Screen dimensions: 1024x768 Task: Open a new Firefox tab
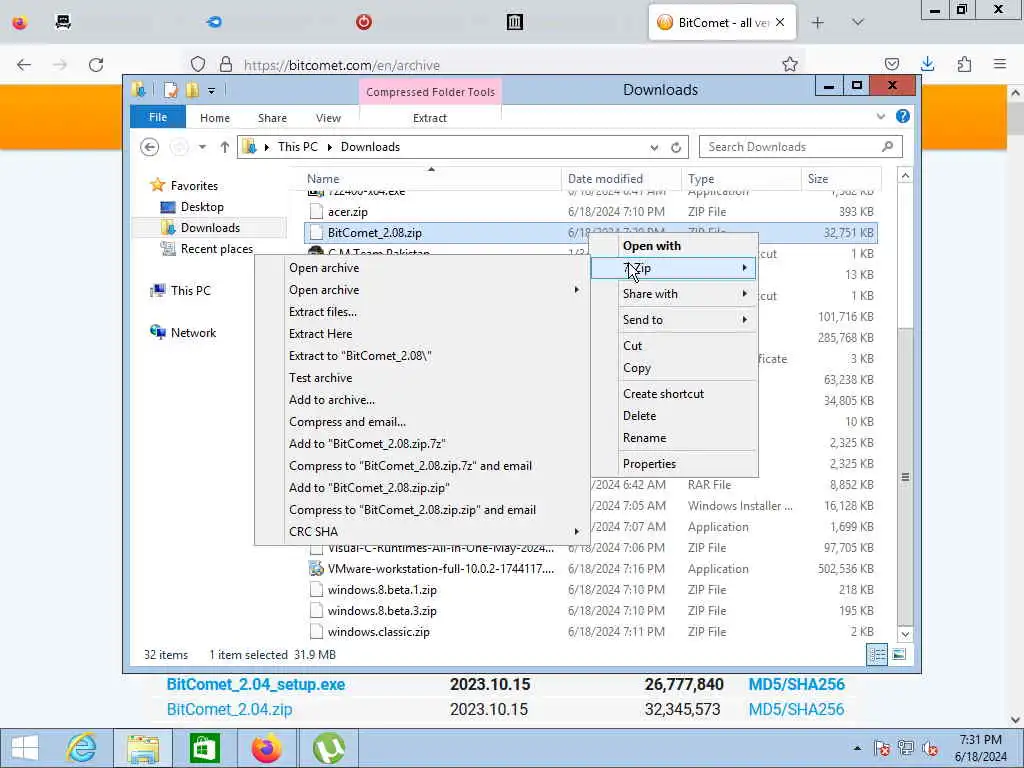coord(818,23)
